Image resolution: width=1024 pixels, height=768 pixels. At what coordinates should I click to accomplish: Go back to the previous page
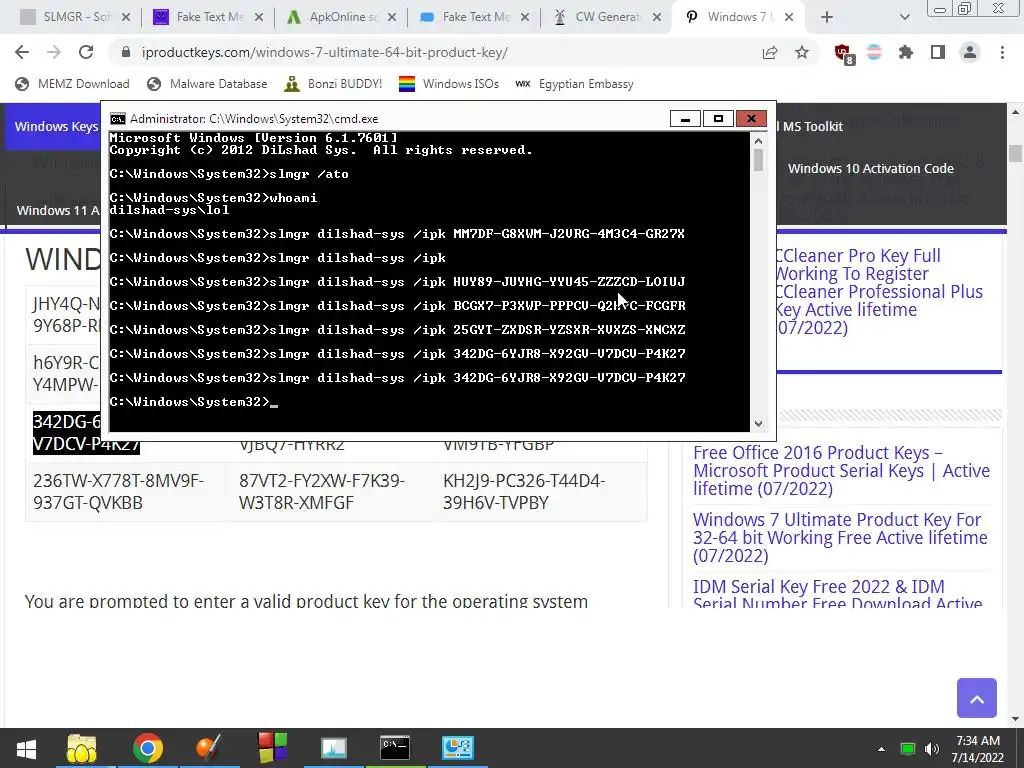click(22, 52)
